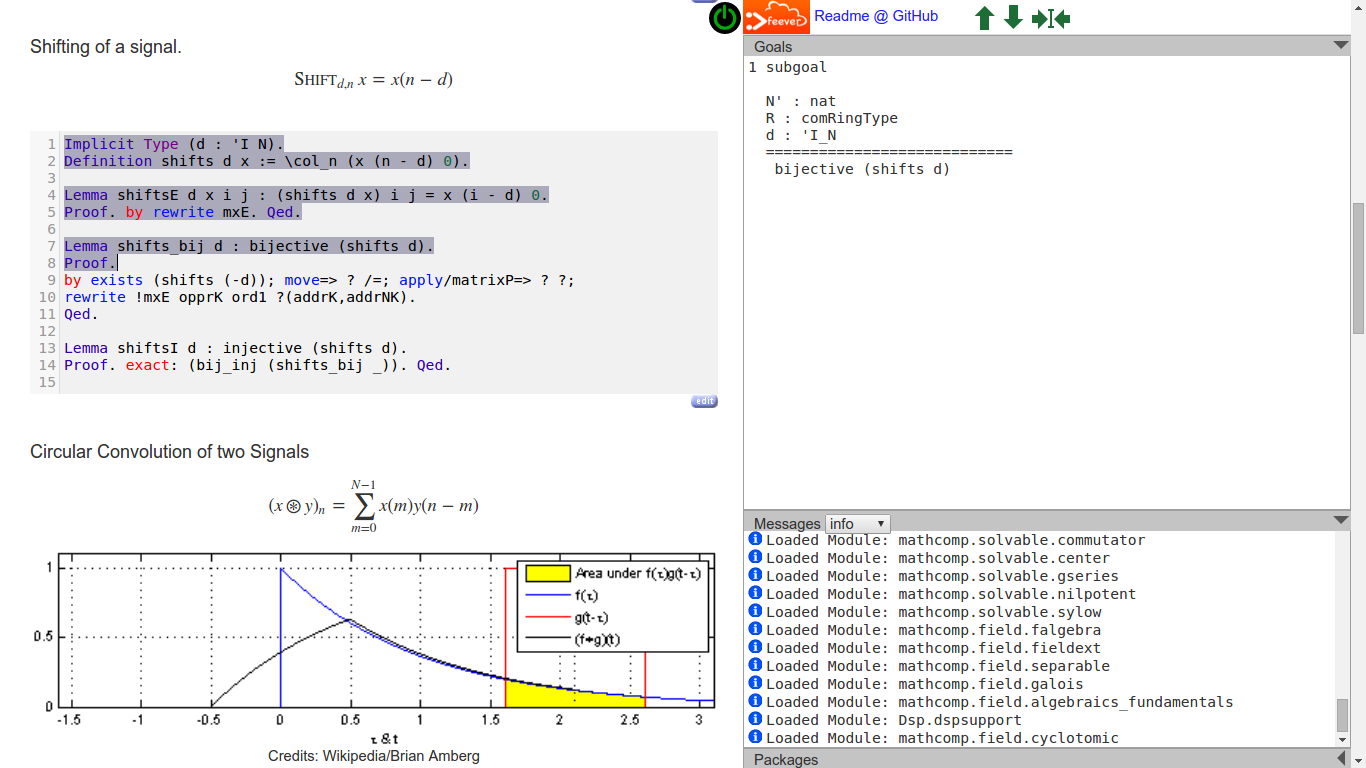Click the page vertical scrollbar thumb
The width and height of the screenshot is (1366, 768).
click(x=1358, y=268)
